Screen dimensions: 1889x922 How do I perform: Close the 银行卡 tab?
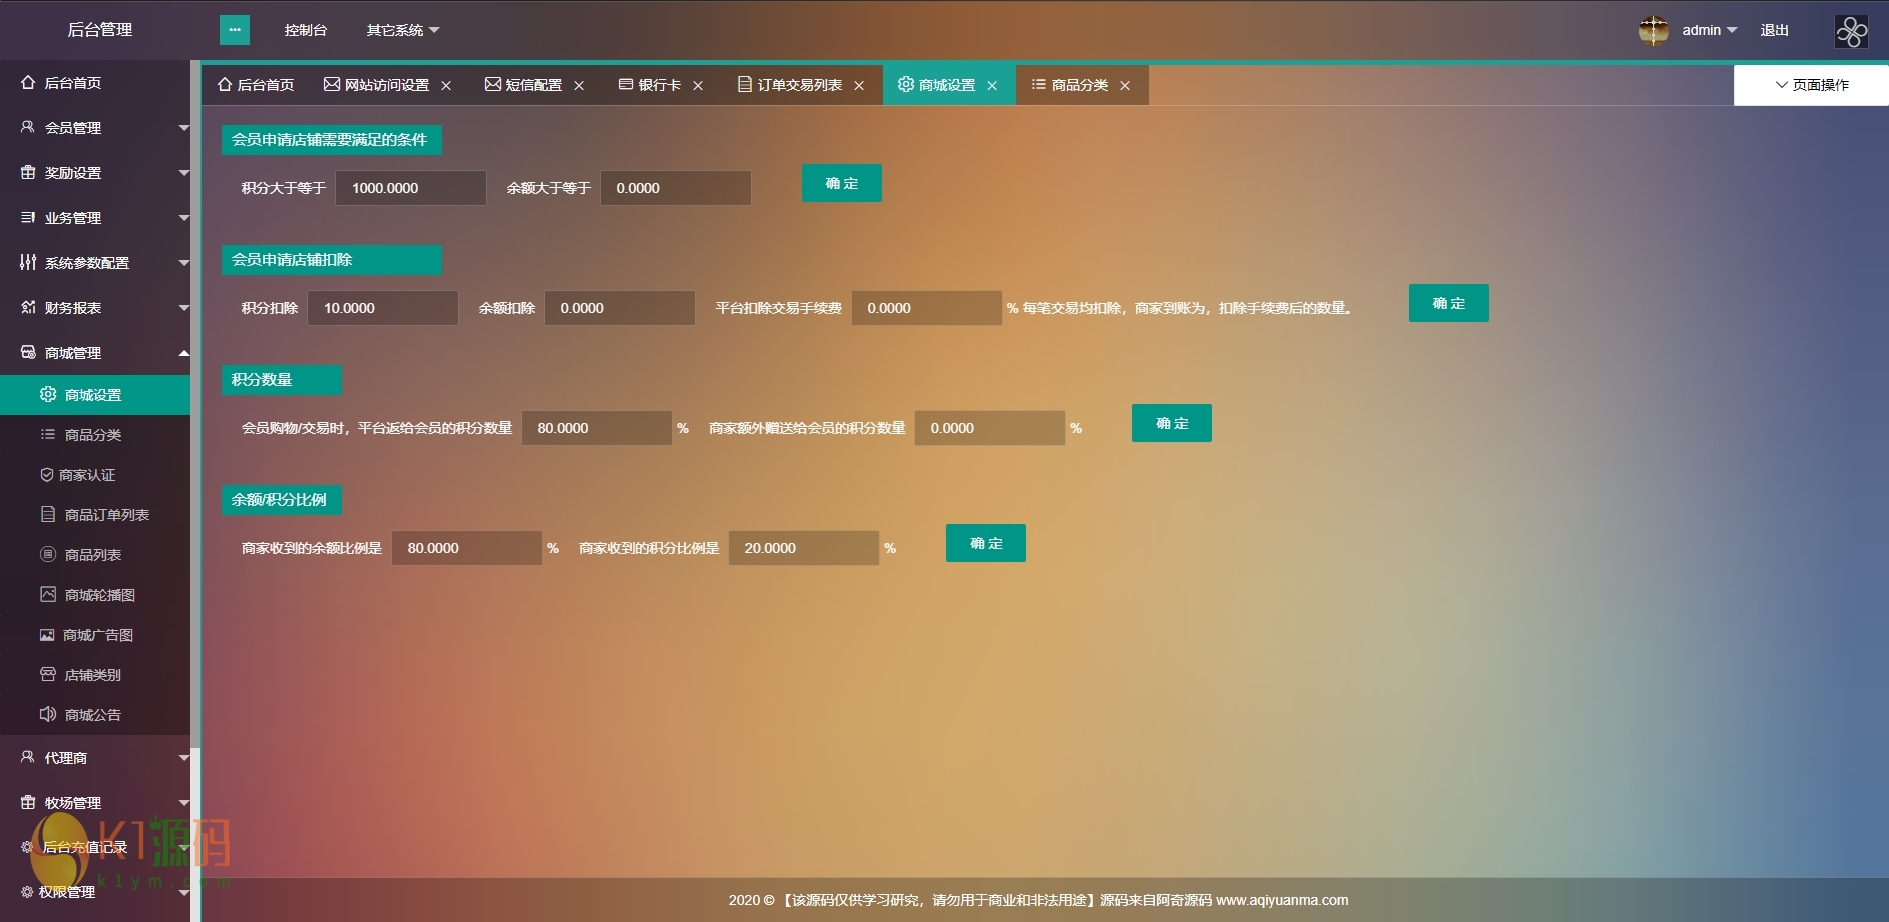[x=698, y=86]
